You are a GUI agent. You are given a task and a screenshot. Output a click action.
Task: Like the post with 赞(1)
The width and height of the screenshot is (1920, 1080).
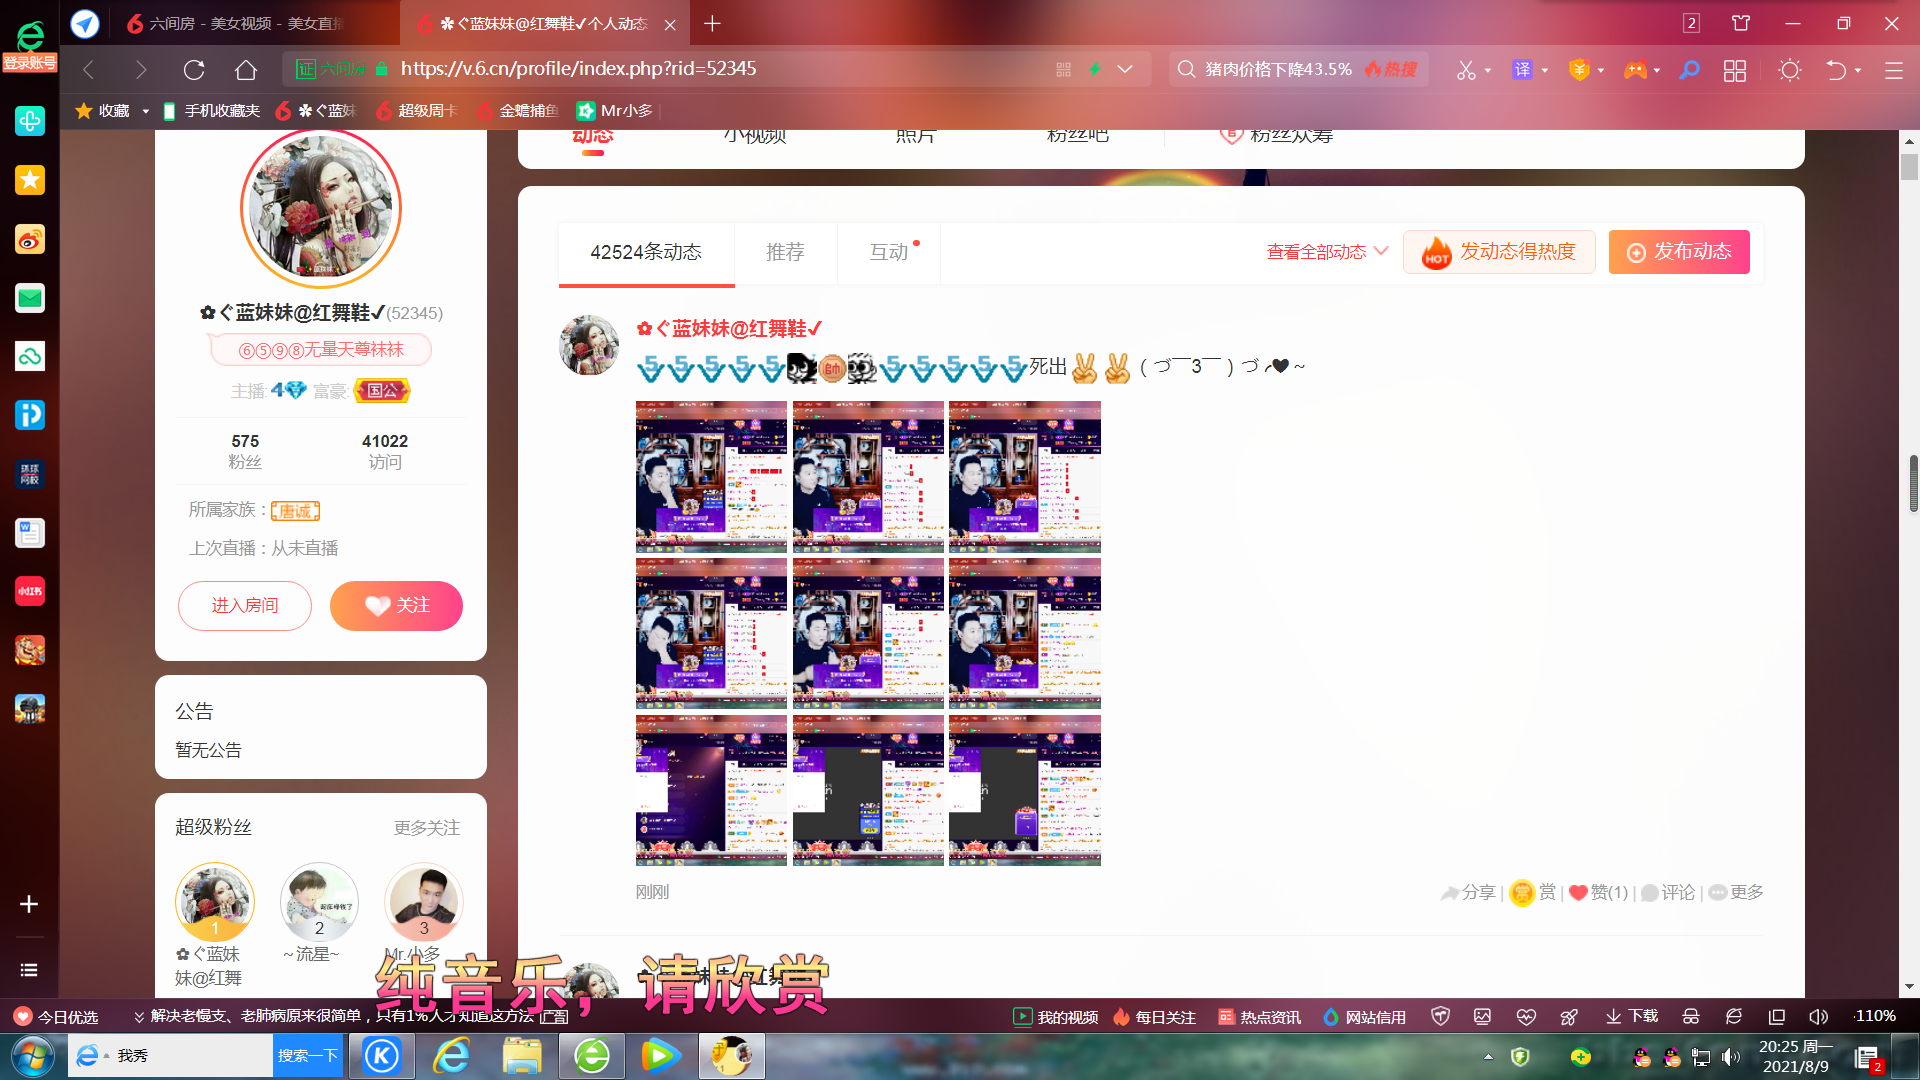(x=1598, y=893)
